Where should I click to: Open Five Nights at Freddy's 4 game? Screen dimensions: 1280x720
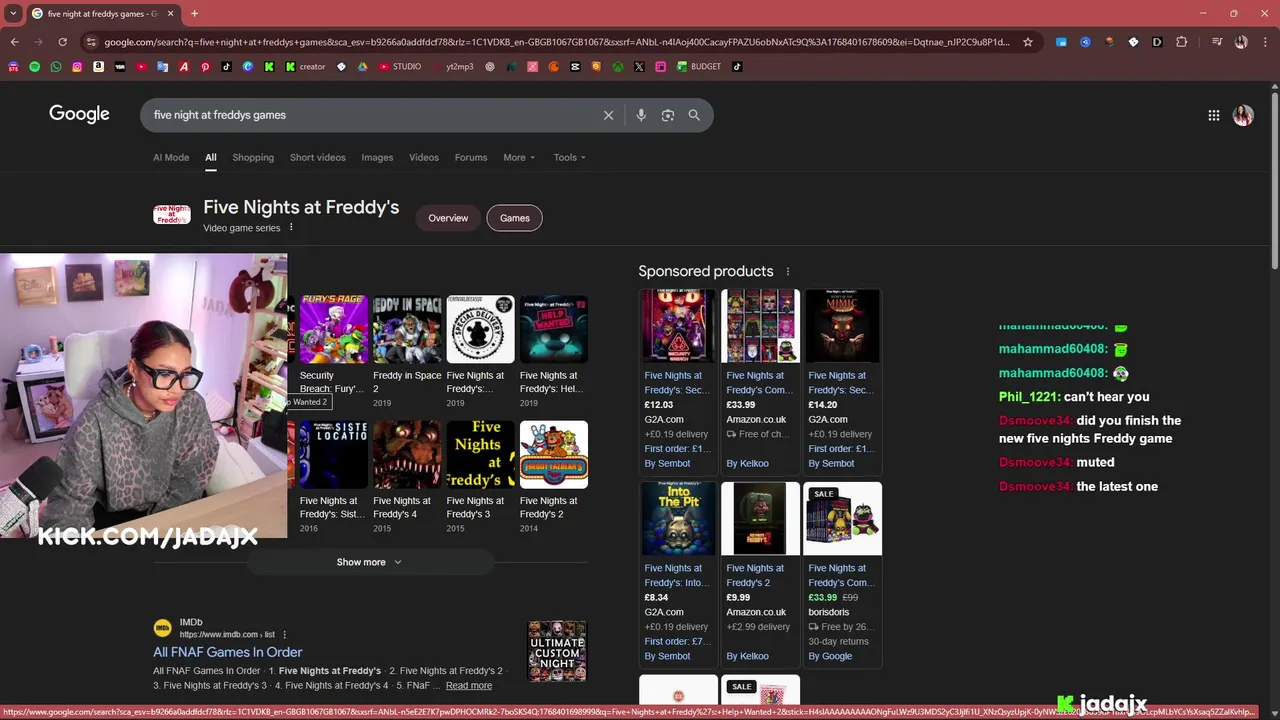coord(407,477)
